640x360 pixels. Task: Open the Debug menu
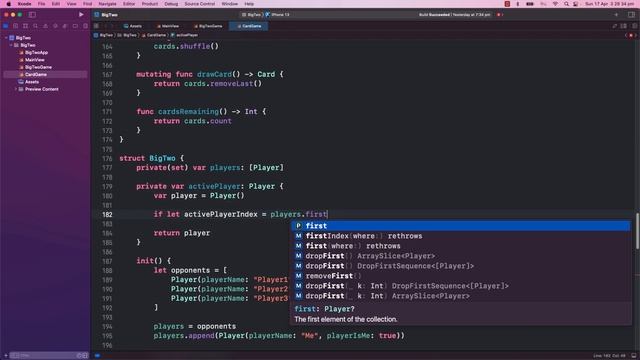click(x=171, y=4)
